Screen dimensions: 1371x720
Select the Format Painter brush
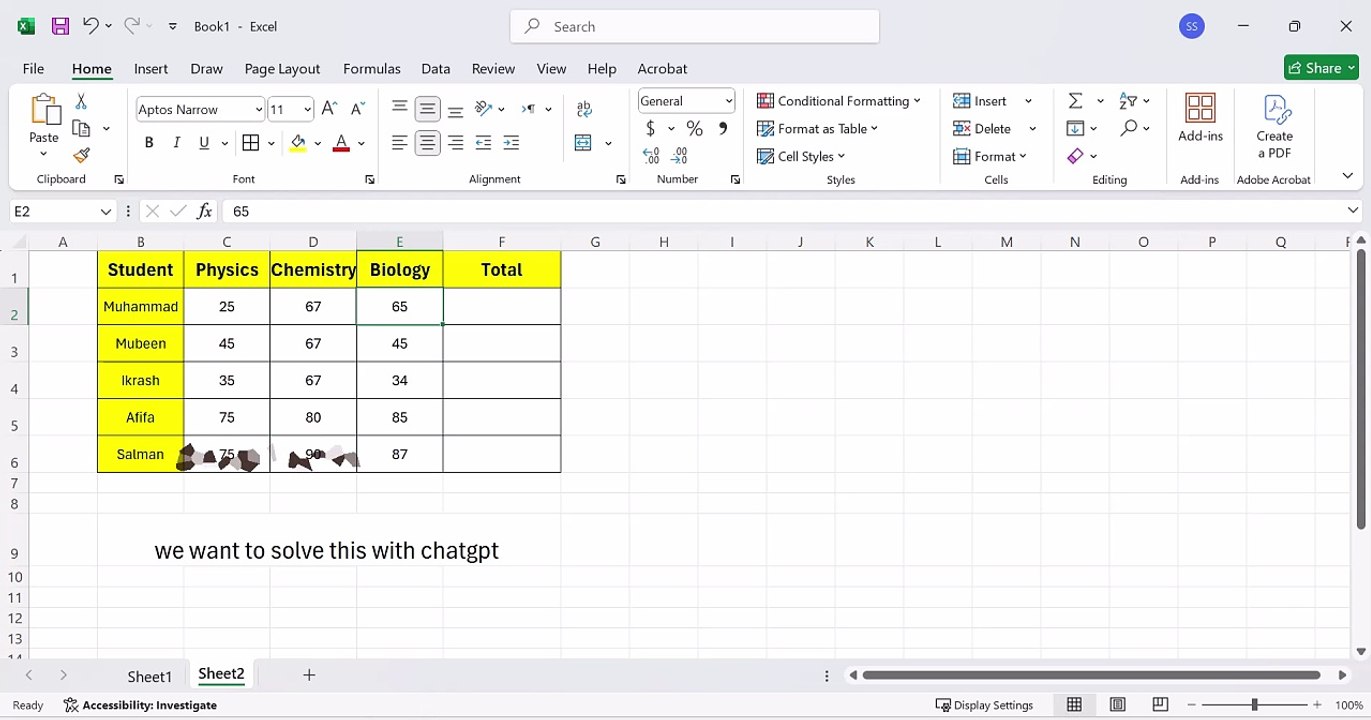click(82, 155)
